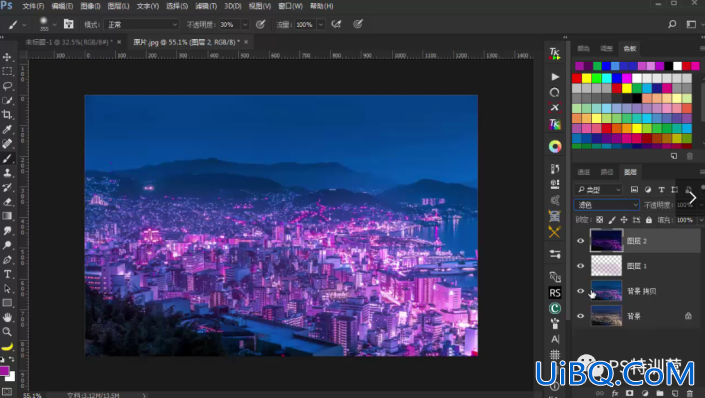Open the brush preset picker arrow
This screenshot has height=398, width=705.
[x=54, y=24]
